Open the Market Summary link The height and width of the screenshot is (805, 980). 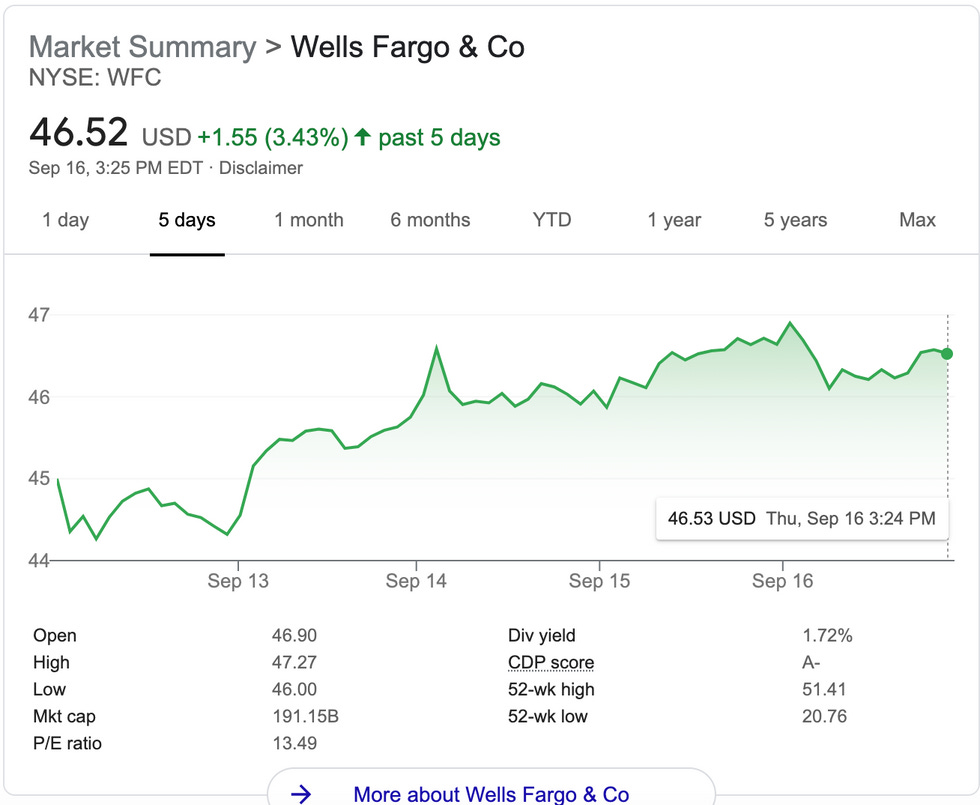coord(142,47)
